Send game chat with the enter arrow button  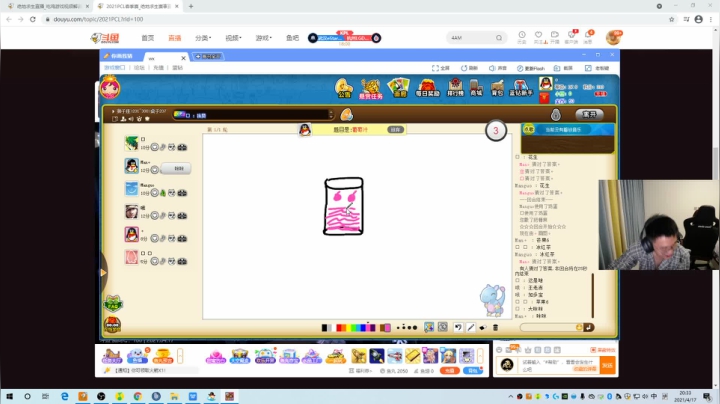588,327
